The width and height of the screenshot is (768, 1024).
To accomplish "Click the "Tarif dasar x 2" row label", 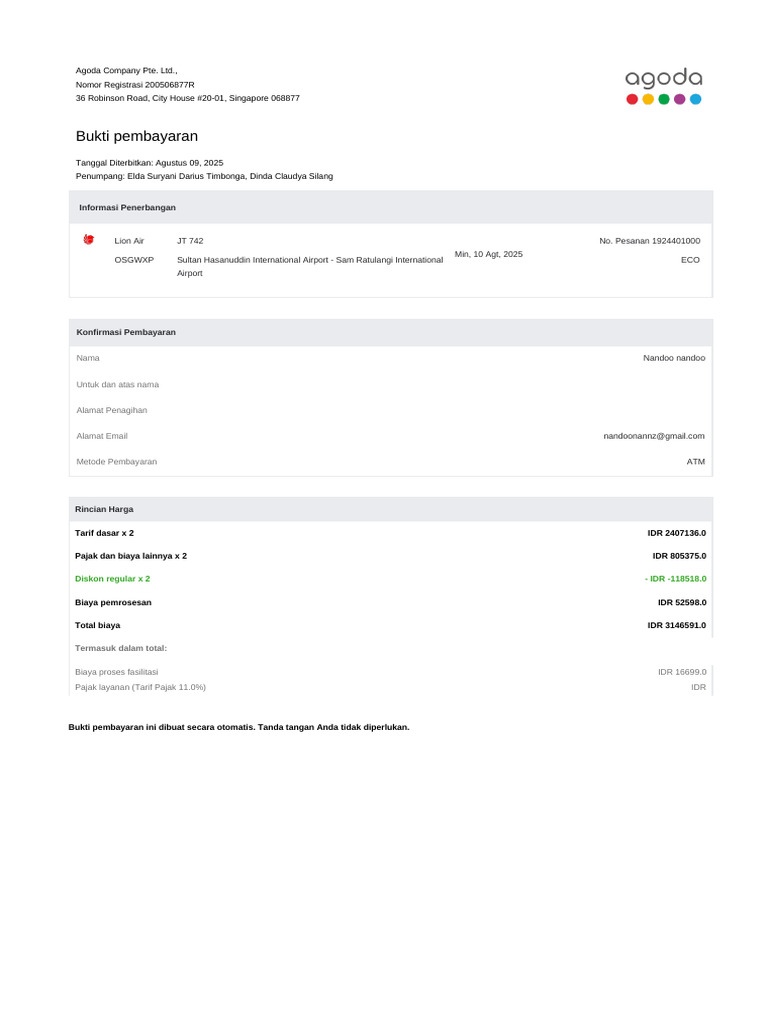I will pos(104,533).
